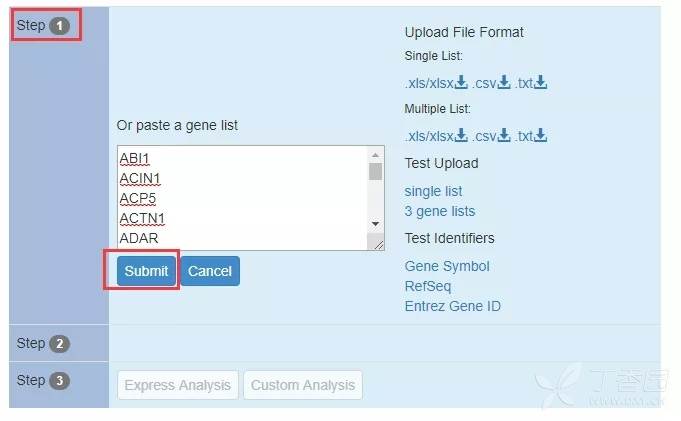681x421 pixels.
Task: Click the Step 3 number badge
Action: [60, 381]
